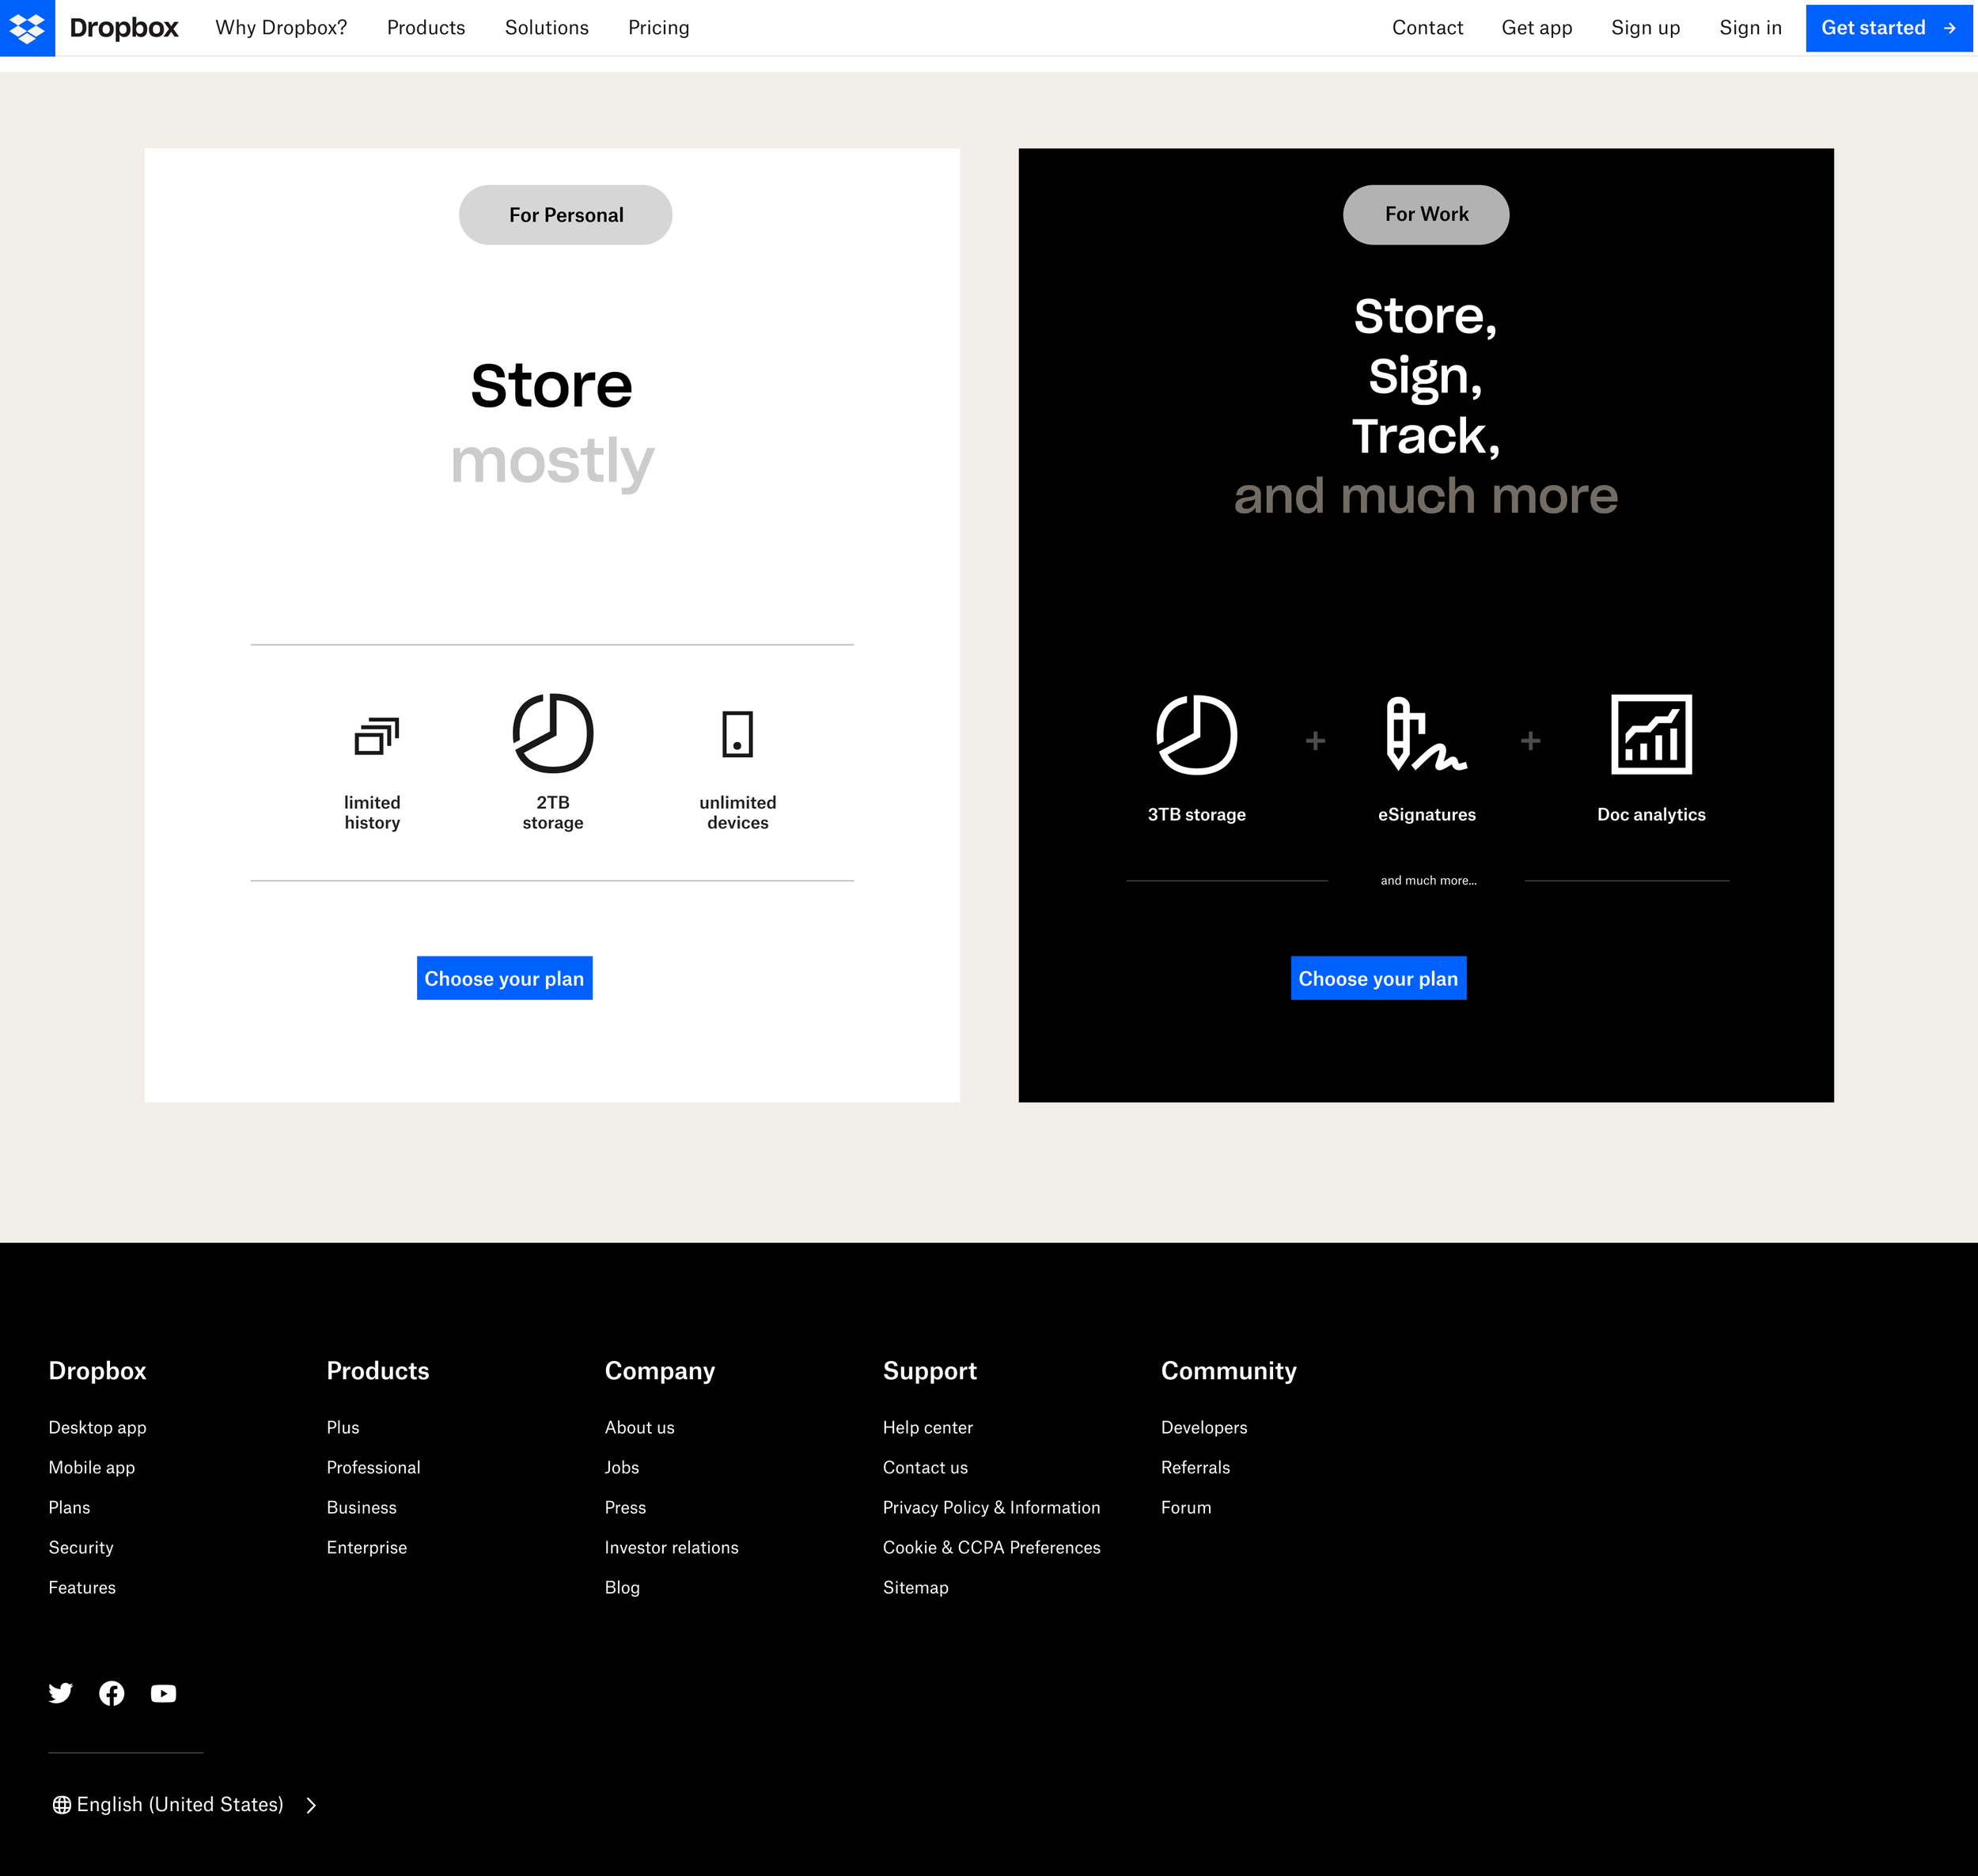This screenshot has width=1978, height=1876.
Task: Open the Referrals link
Action: coord(1196,1467)
